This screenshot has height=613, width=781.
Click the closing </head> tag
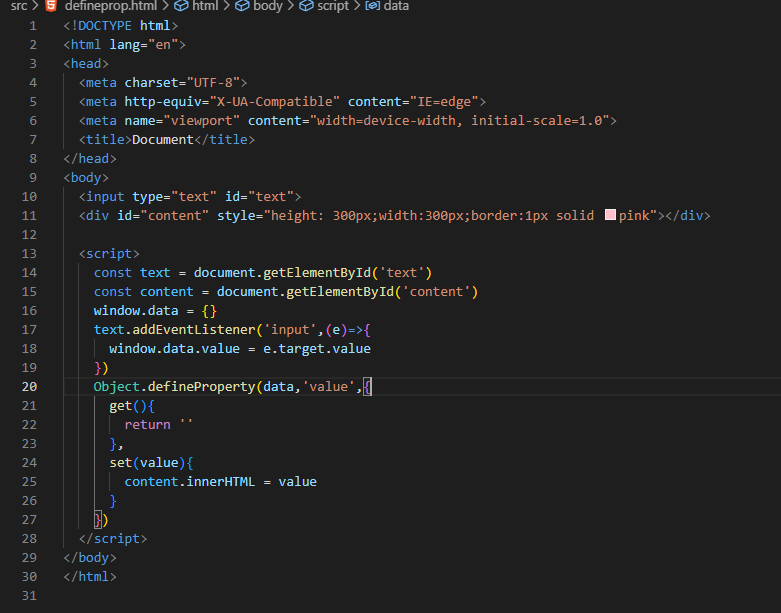point(90,158)
